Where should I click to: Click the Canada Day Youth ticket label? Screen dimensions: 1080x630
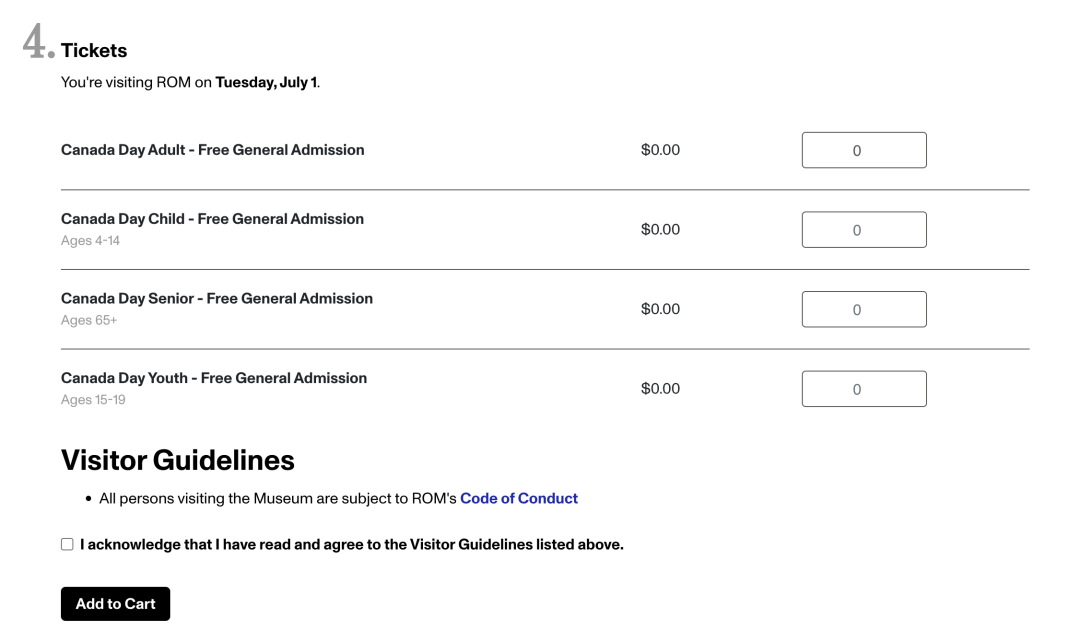tap(214, 378)
